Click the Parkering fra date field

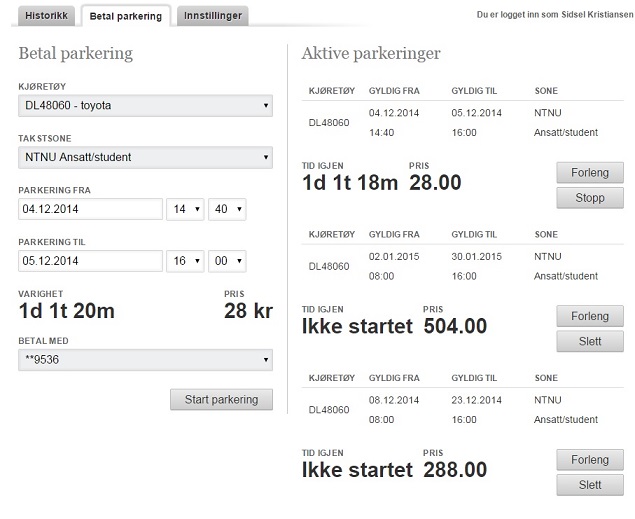coord(90,209)
